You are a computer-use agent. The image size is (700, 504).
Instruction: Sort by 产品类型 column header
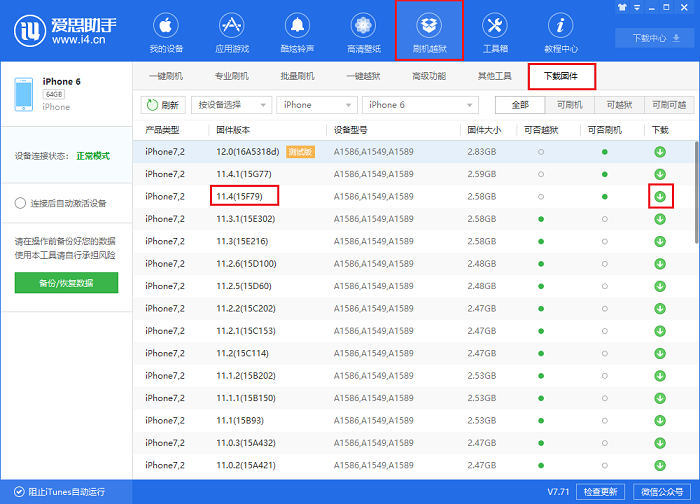[x=162, y=130]
